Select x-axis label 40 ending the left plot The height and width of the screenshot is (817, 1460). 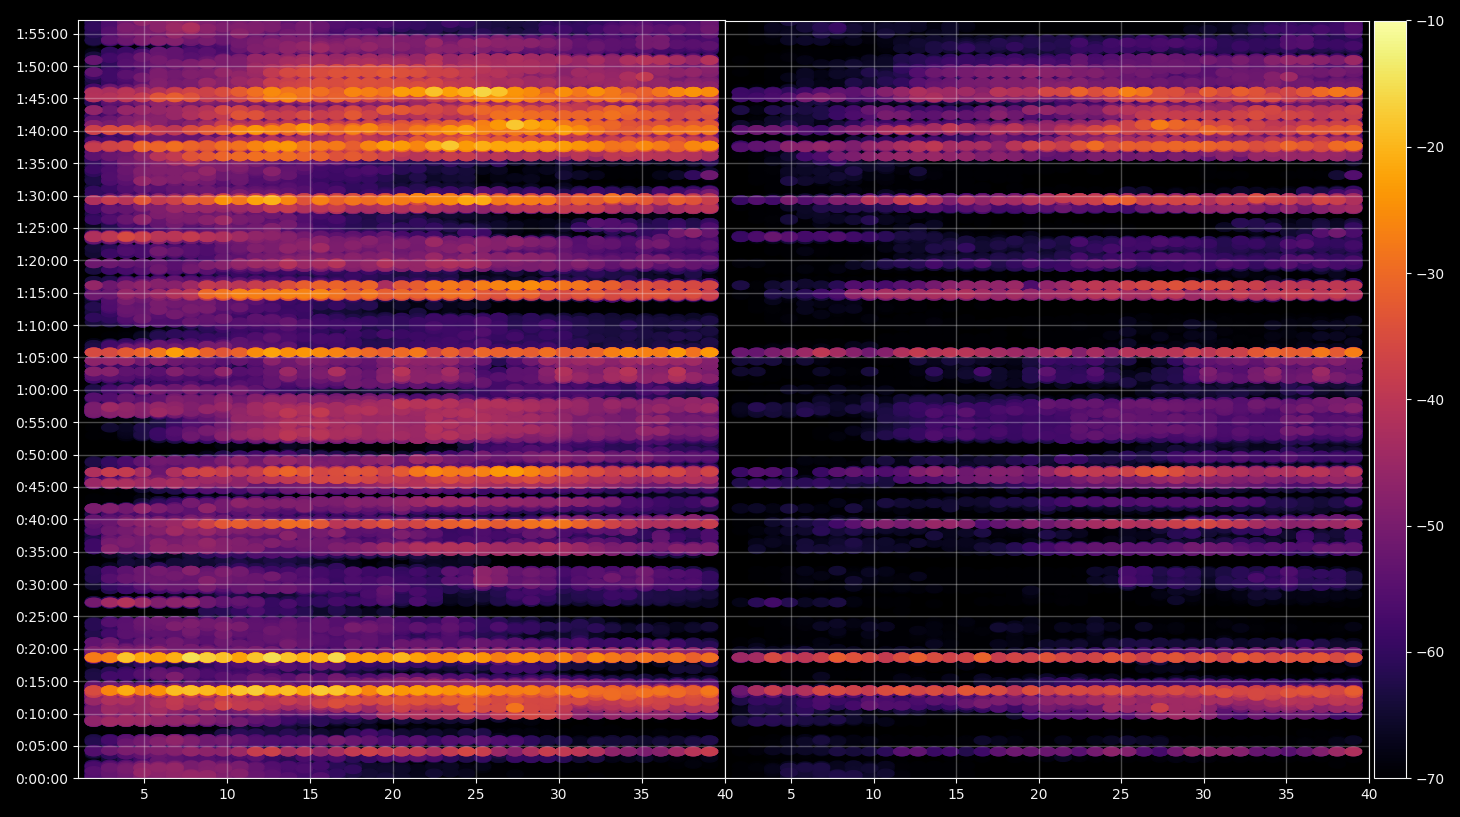tap(725, 795)
